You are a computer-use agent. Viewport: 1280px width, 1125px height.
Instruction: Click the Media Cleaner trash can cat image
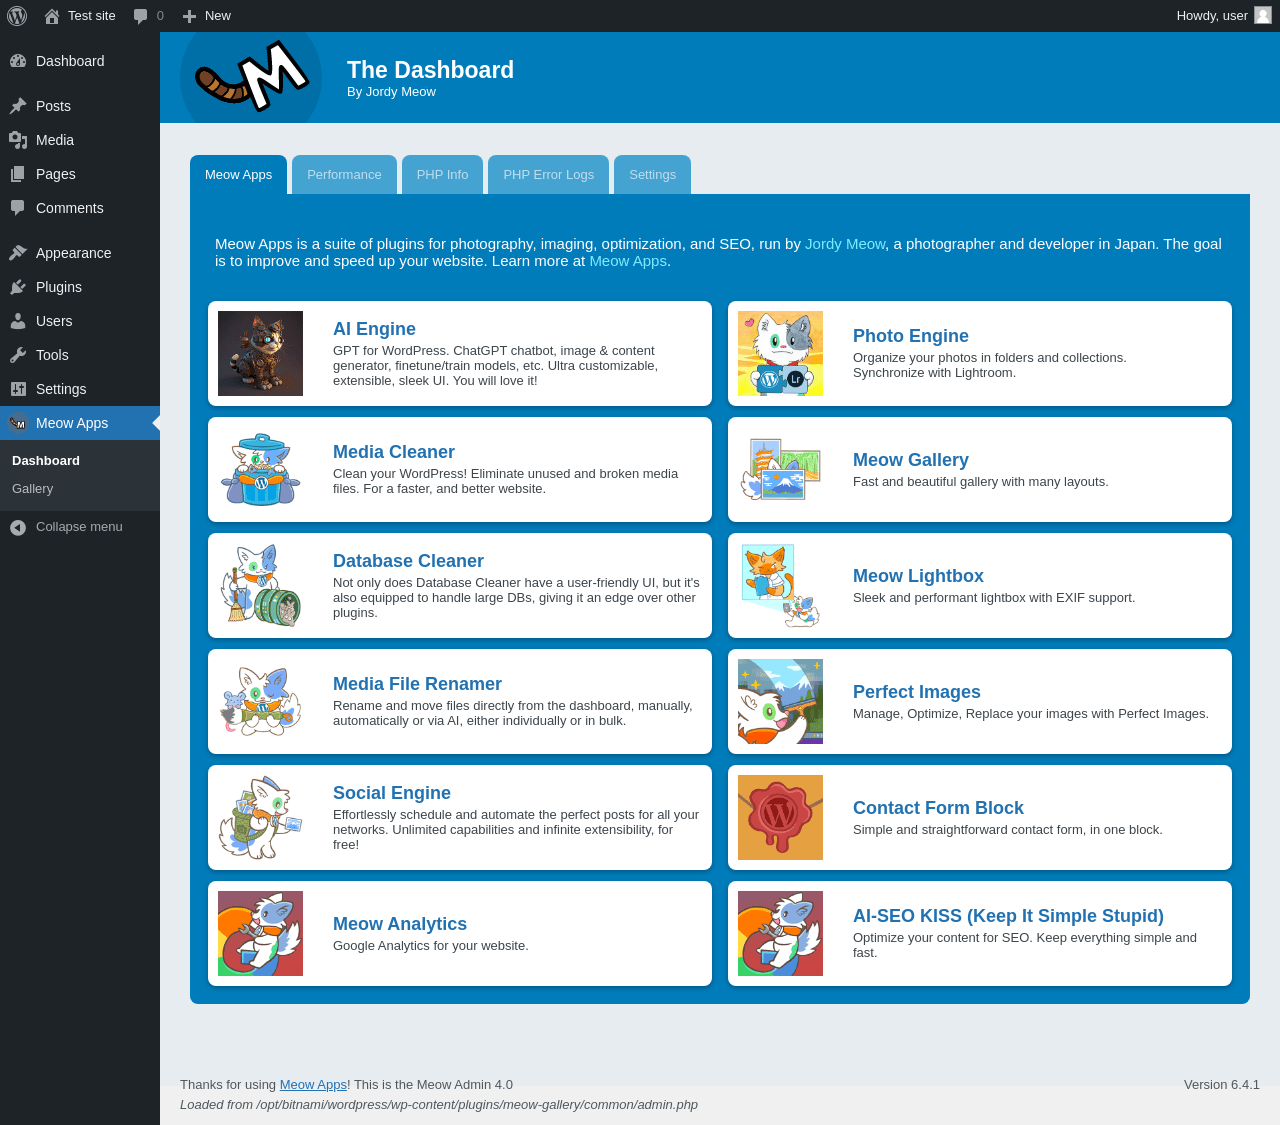pyautogui.click(x=260, y=469)
